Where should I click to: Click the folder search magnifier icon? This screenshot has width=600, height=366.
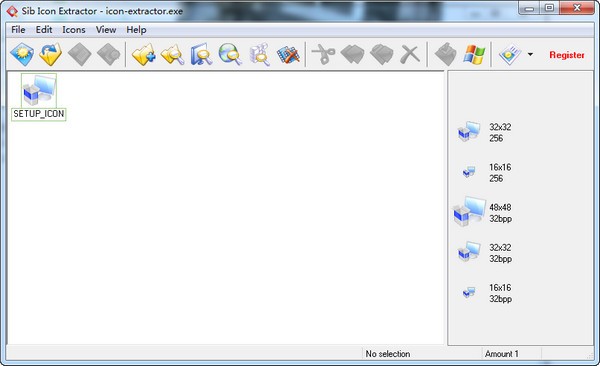click(x=173, y=54)
